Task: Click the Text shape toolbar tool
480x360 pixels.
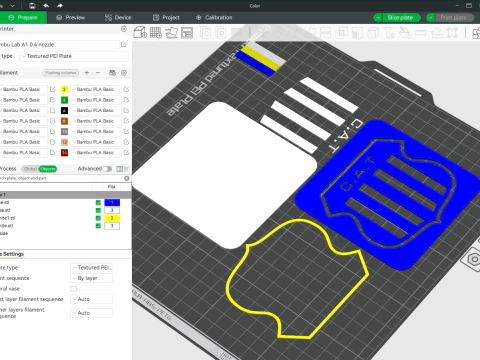Action: 389,33
